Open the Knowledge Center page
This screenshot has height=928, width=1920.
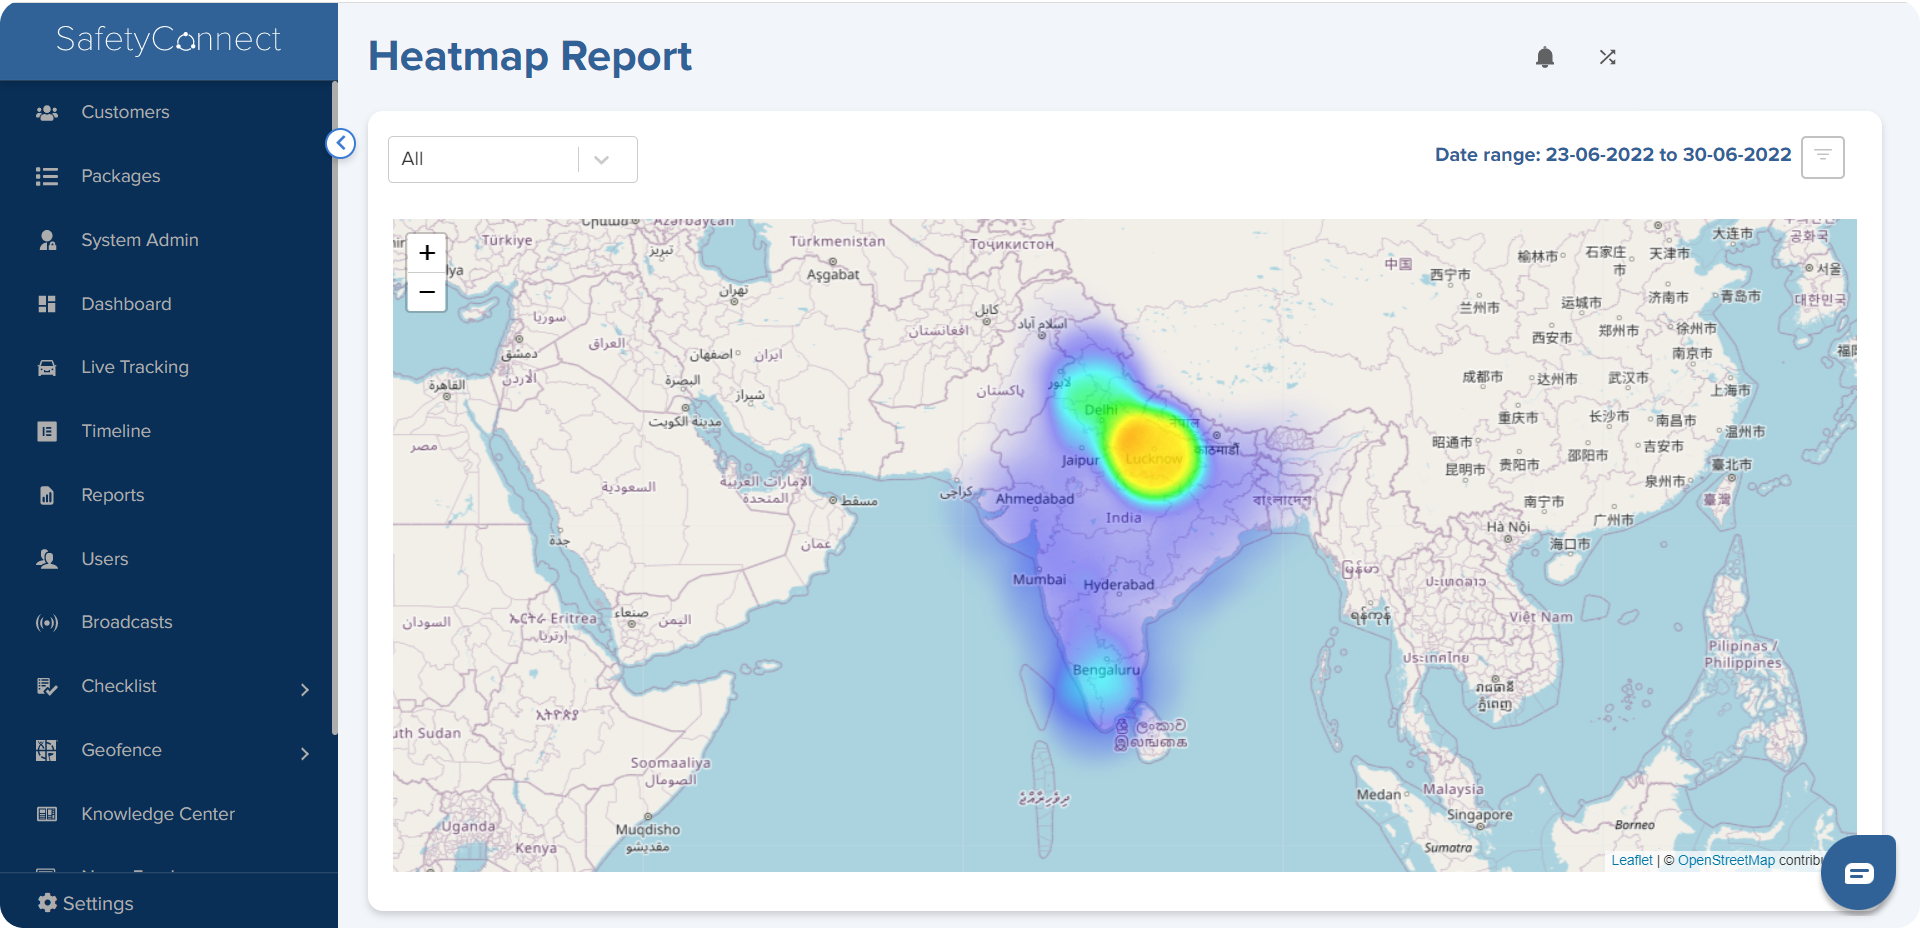158,814
